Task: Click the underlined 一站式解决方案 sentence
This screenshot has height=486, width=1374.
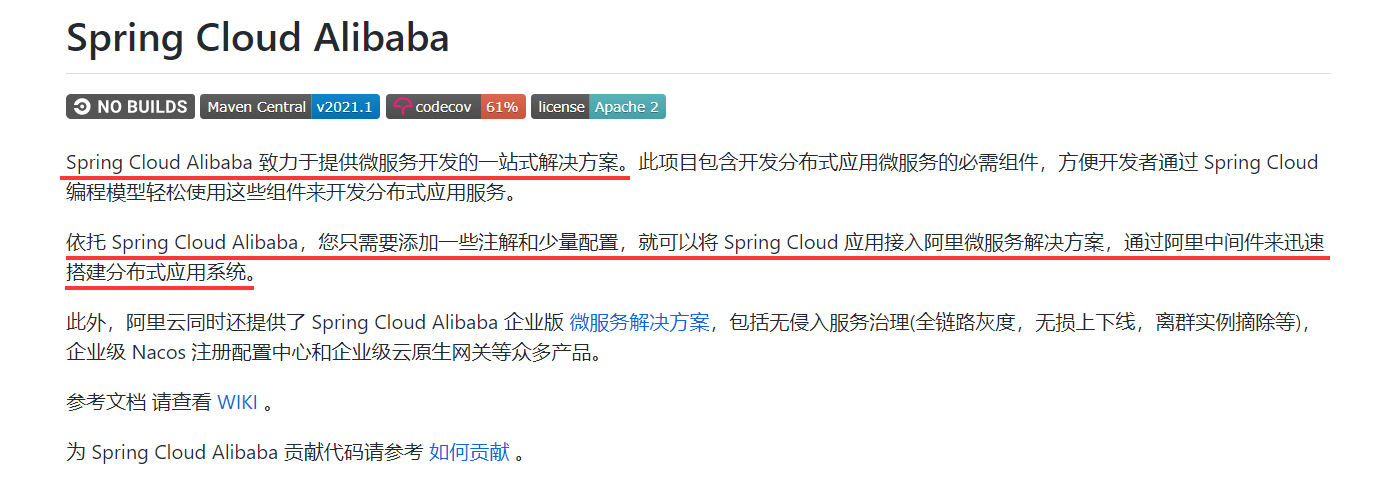Action: pyautogui.click(x=348, y=162)
